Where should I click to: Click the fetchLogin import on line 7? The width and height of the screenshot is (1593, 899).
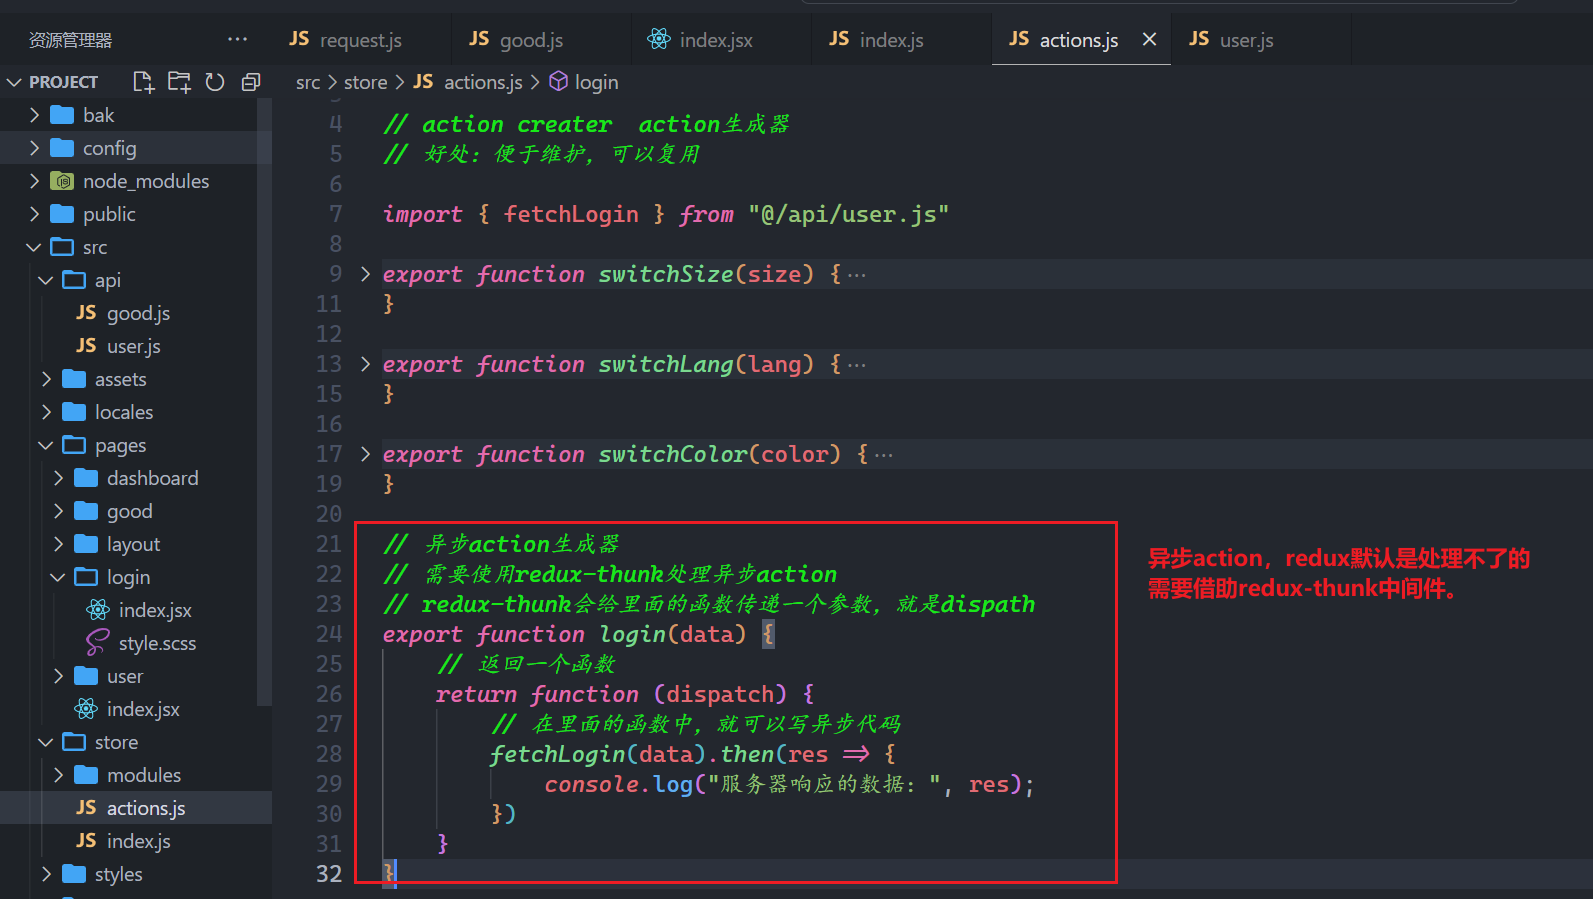(571, 214)
